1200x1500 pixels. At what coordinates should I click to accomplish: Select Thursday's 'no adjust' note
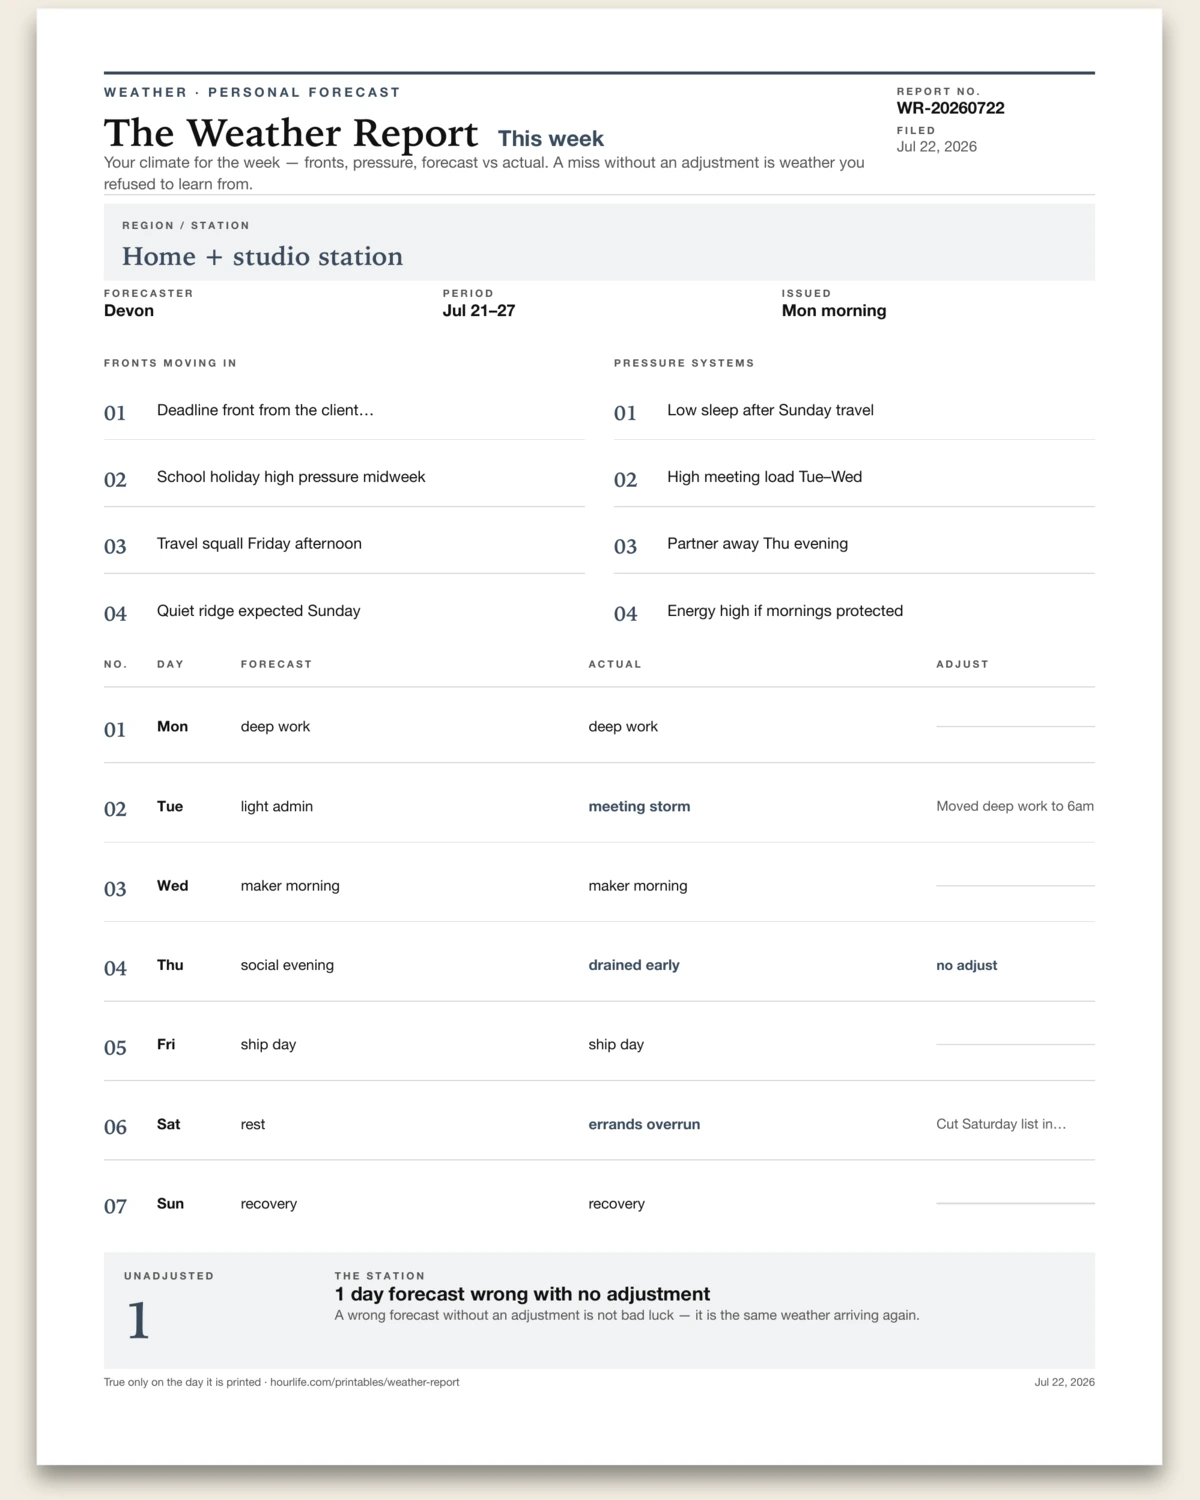click(x=966, y=965)
